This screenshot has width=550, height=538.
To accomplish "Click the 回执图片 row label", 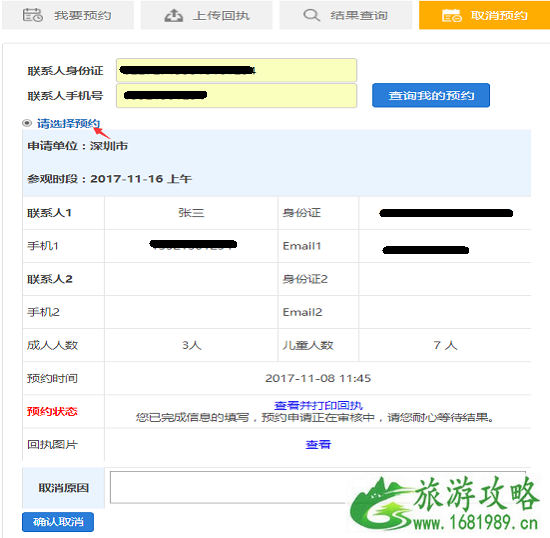I will pyautogui.click(x=52, y=444).
